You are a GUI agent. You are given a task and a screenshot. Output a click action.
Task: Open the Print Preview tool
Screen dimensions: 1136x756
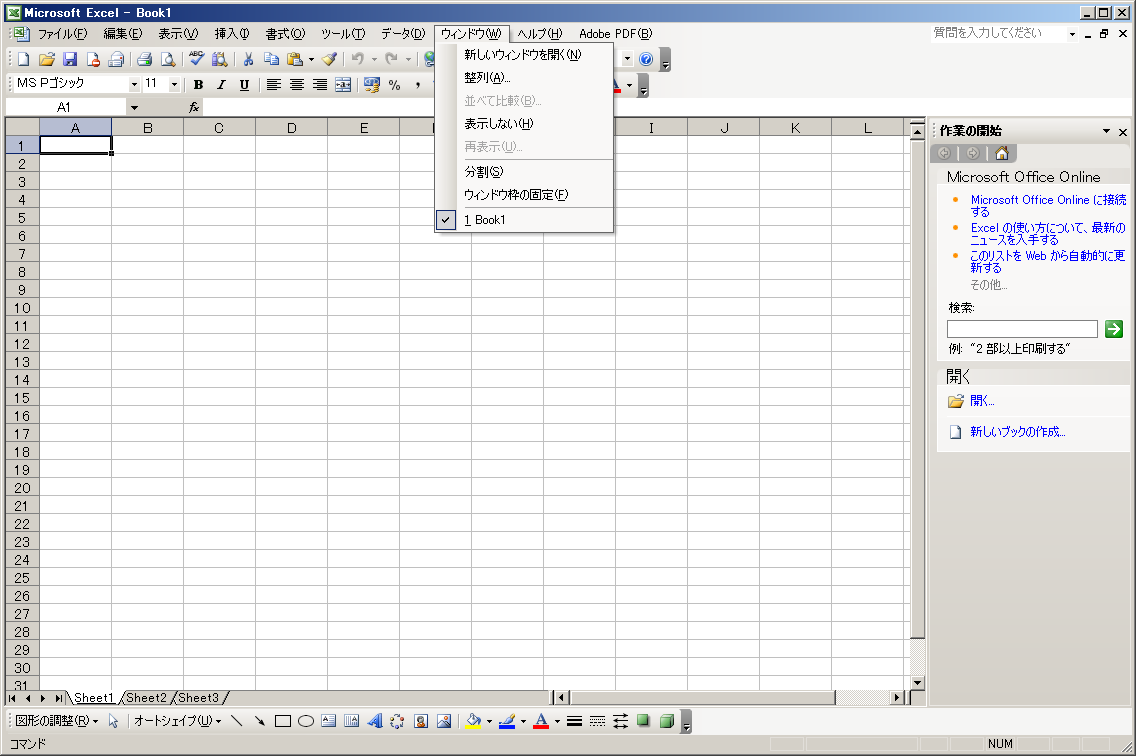pyautogui.click(x=168, y=59)
